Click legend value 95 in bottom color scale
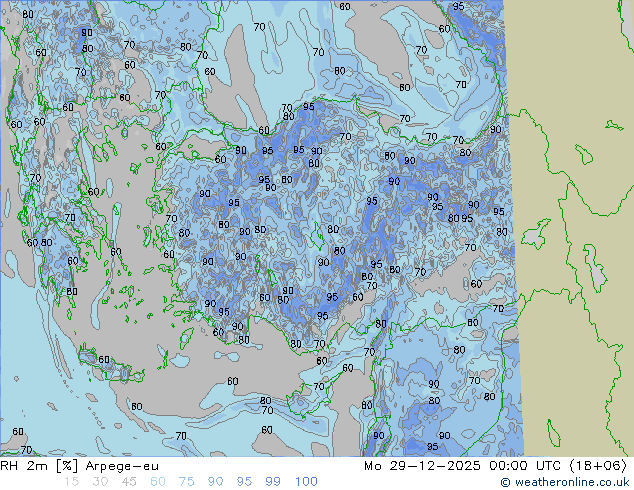 coord(244,482)
